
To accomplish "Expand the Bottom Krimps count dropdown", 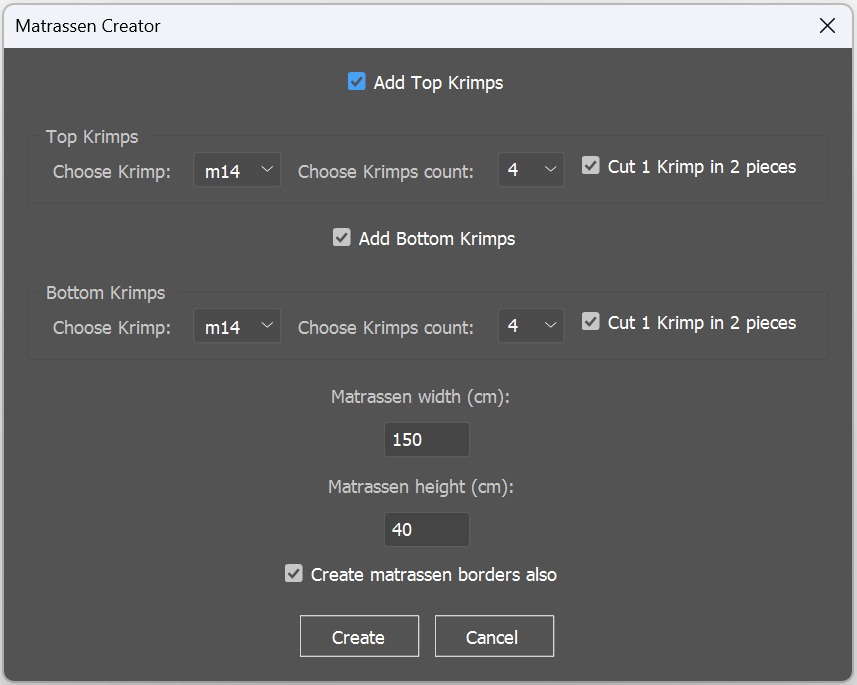I will click(x=531, y=327).
